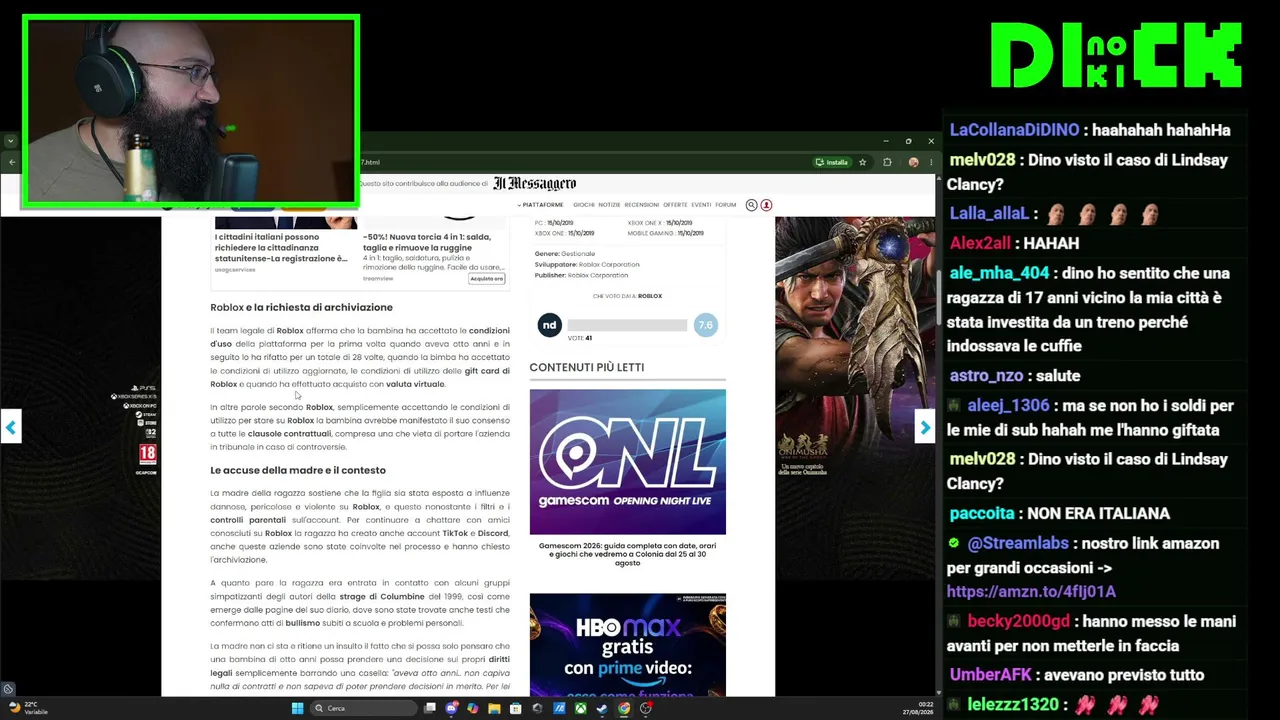
Task: Open the Amazon link amzn.to/4fIj01A in chat
Action: [1031, 592]
